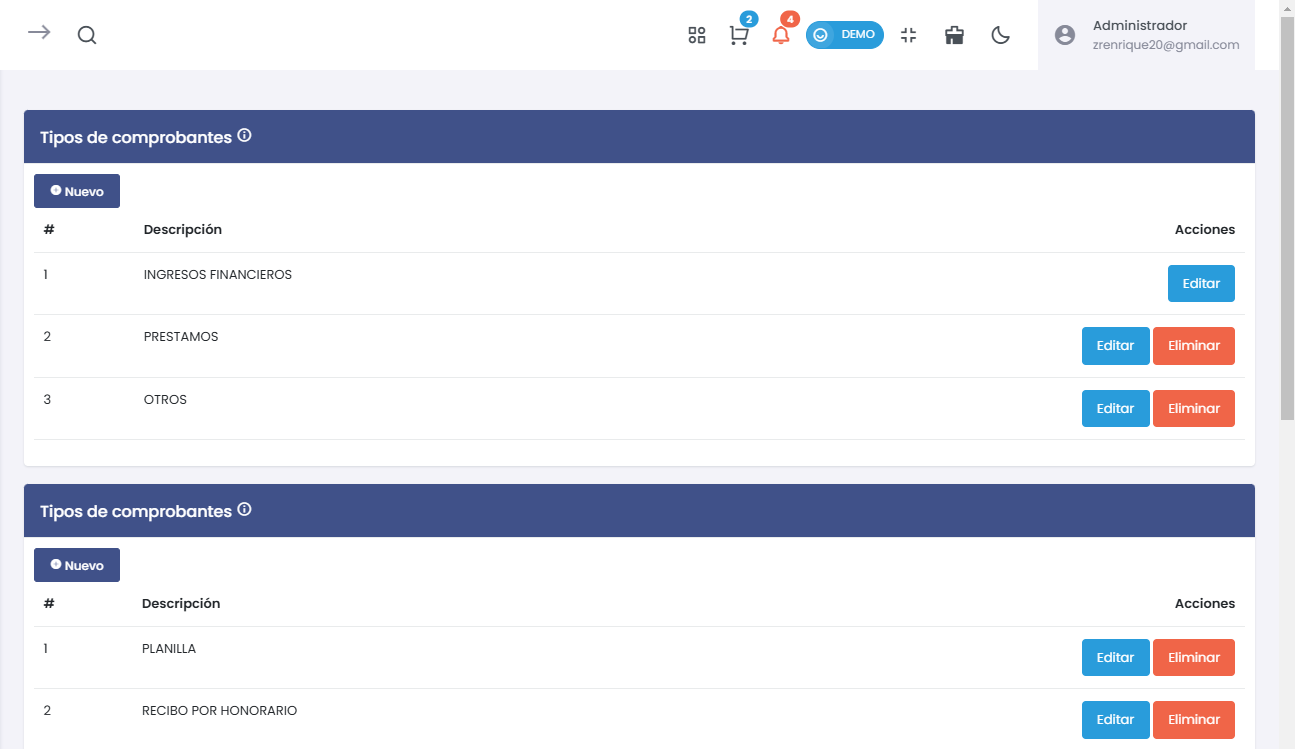Switch to dark mode moon icon
This screenshot has width=1295, height=749.
coord(1000,35)
